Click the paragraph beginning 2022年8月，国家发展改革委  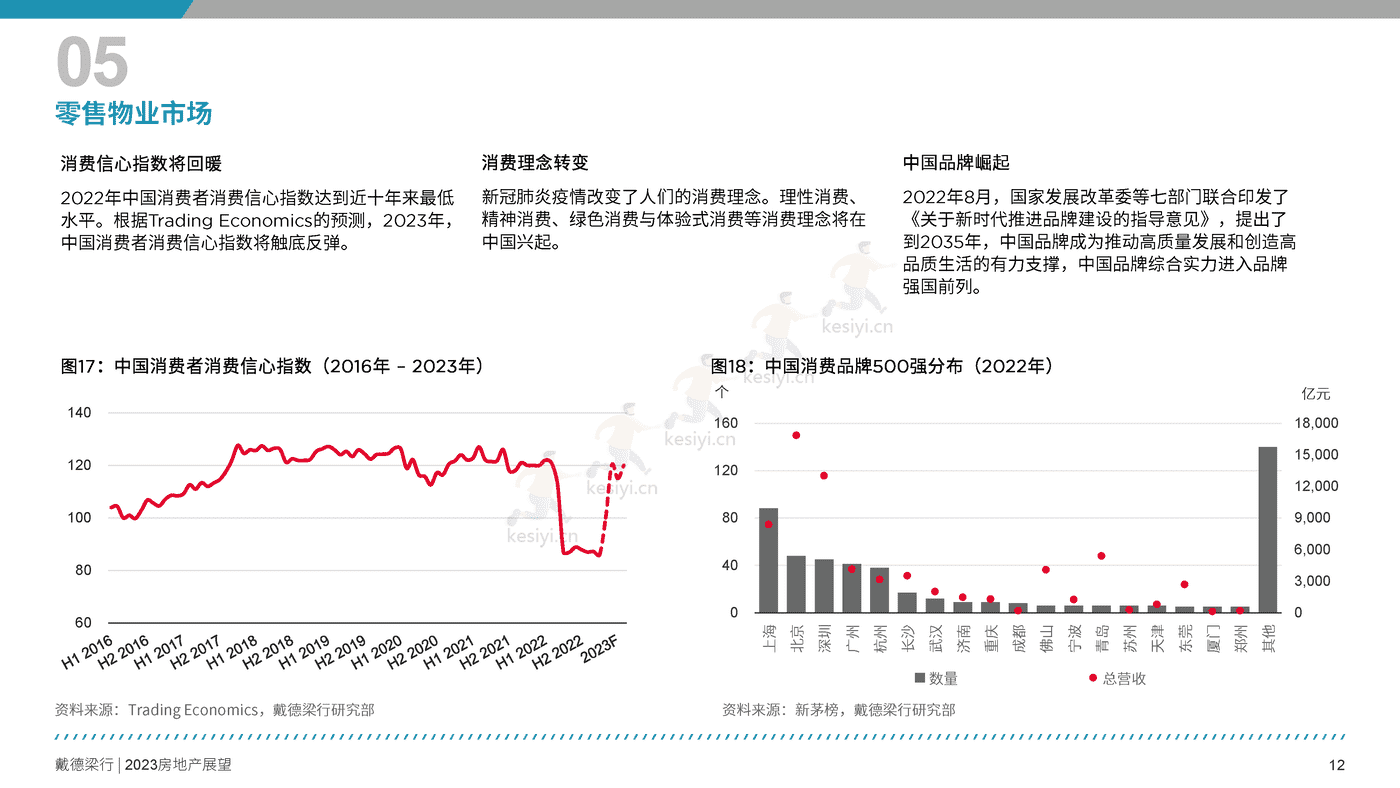coord(1100,241)
